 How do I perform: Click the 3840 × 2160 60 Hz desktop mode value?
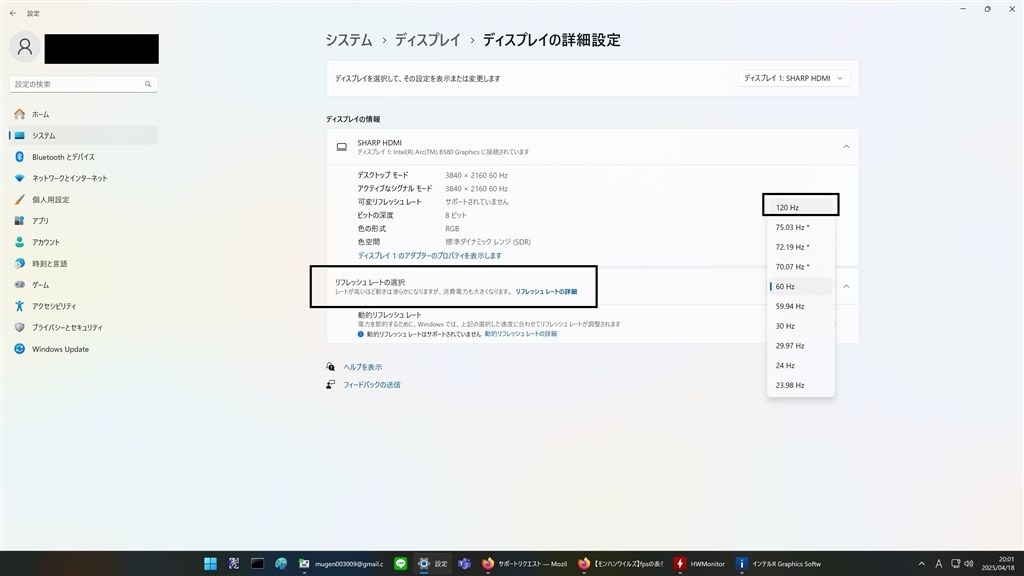[476, 176]
